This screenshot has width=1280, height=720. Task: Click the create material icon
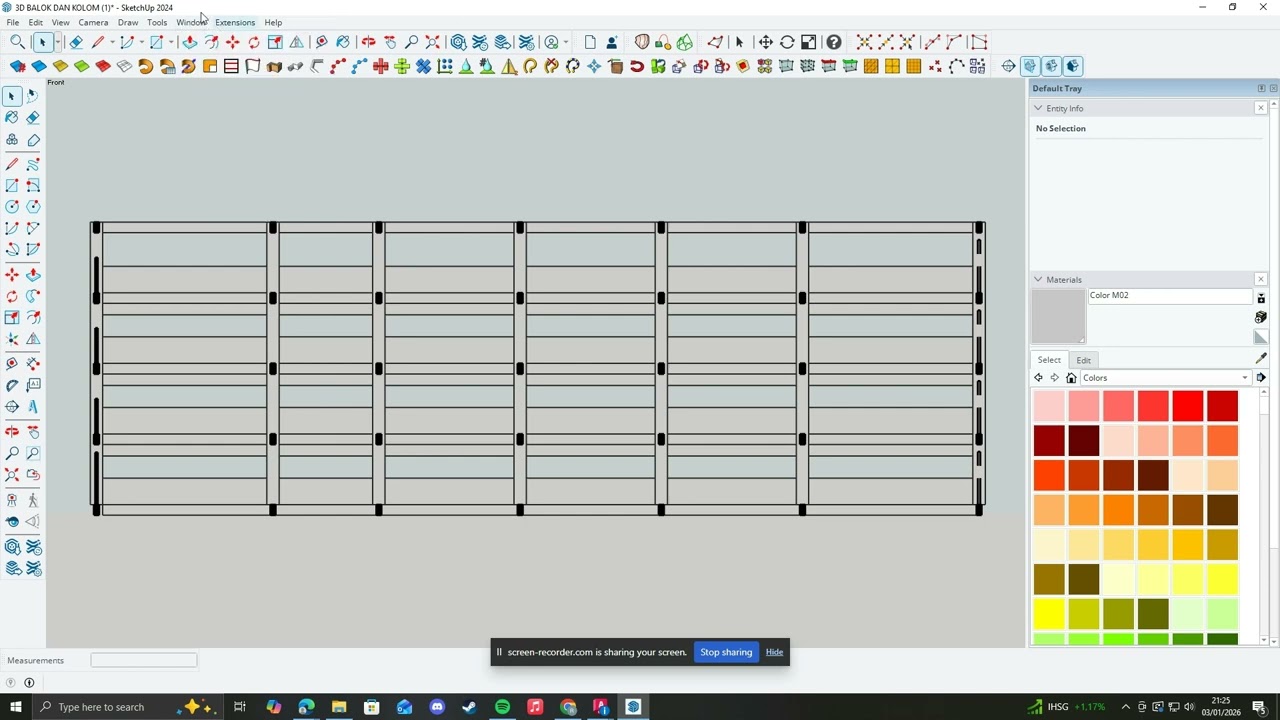click(1261, 317)
